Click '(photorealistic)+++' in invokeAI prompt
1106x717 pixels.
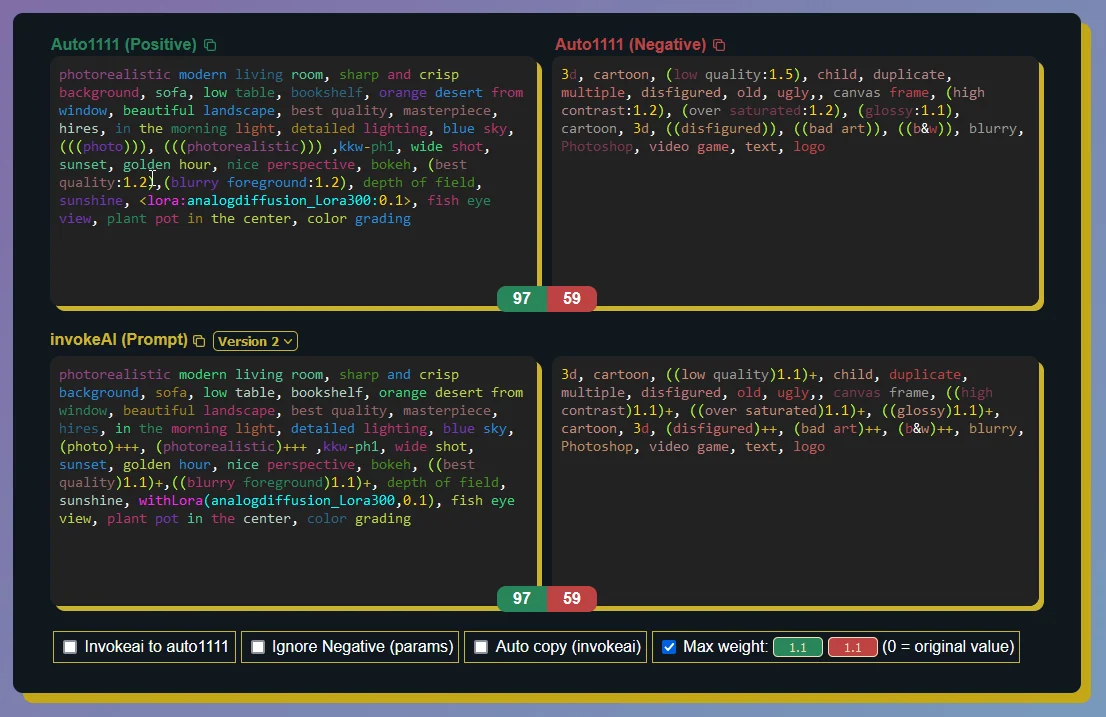point(231,447)
